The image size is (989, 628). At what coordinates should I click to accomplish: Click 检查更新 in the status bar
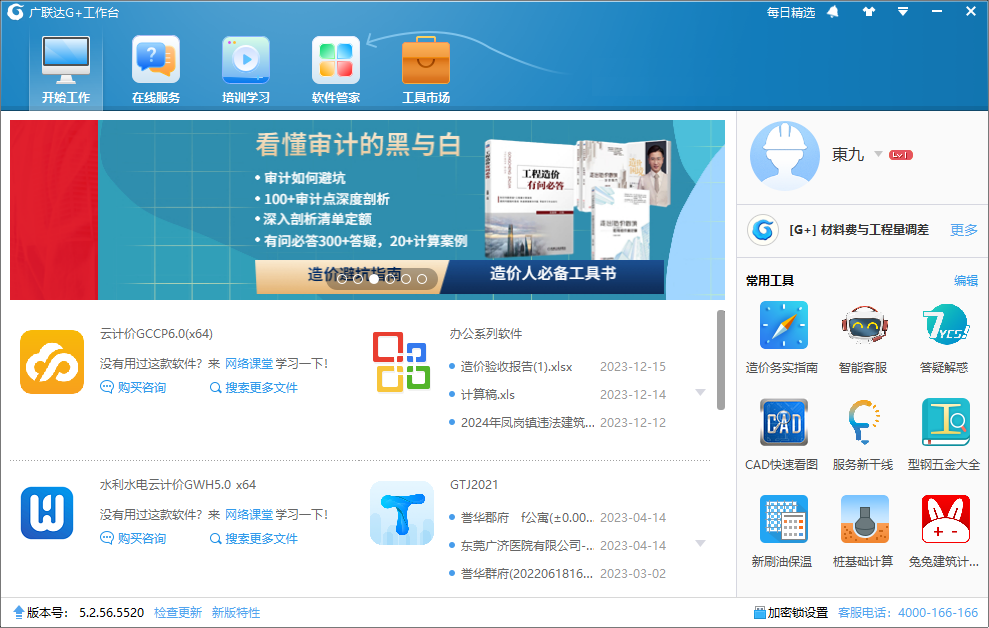click(x=178, y=613)
